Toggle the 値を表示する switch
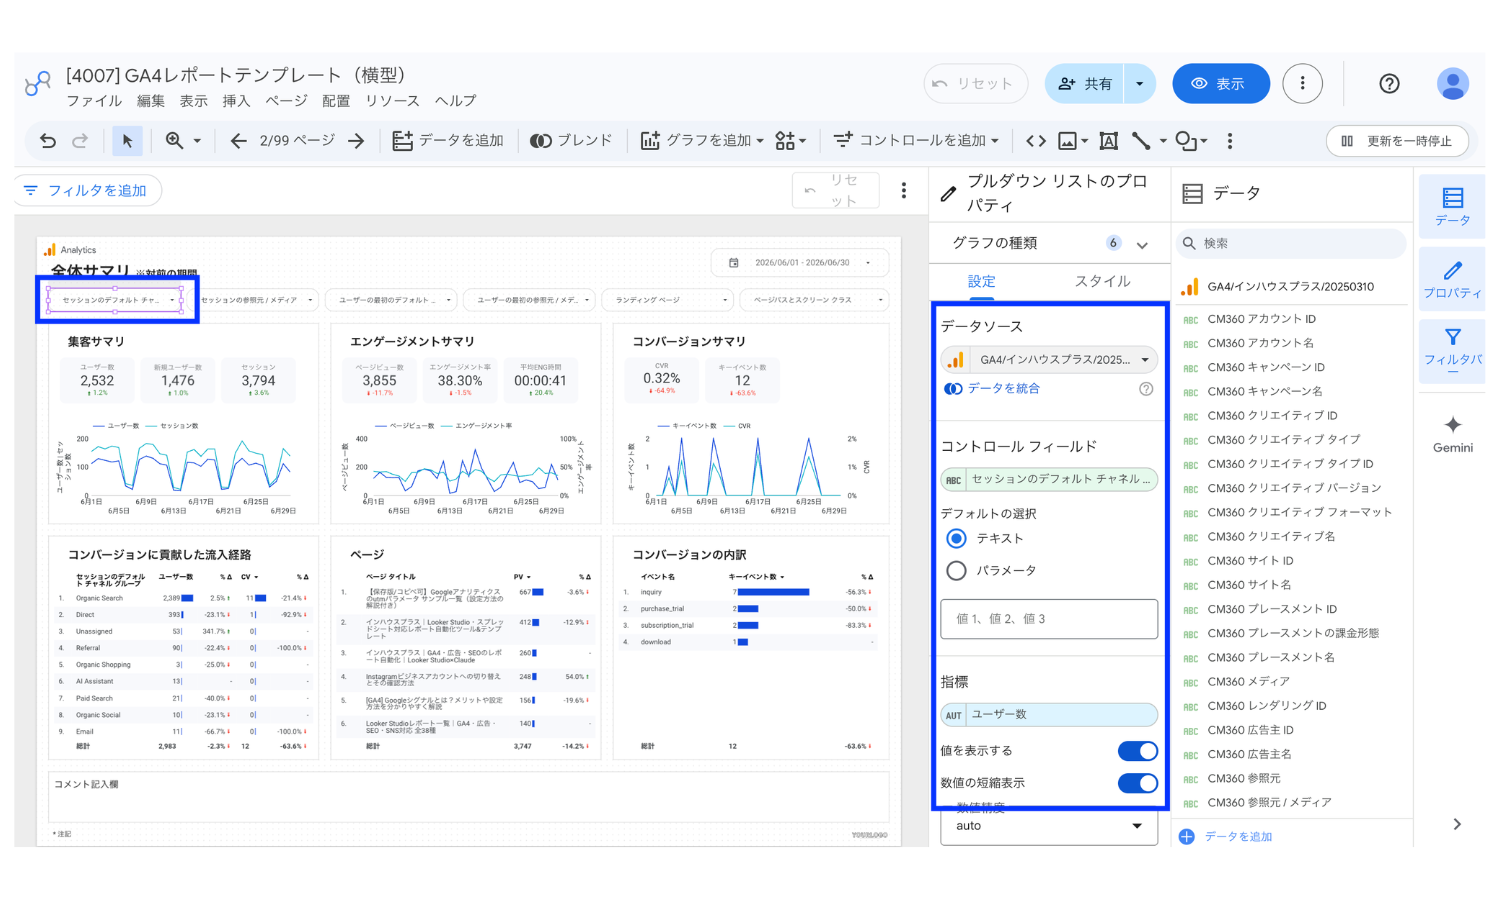 pos(1138,751)
